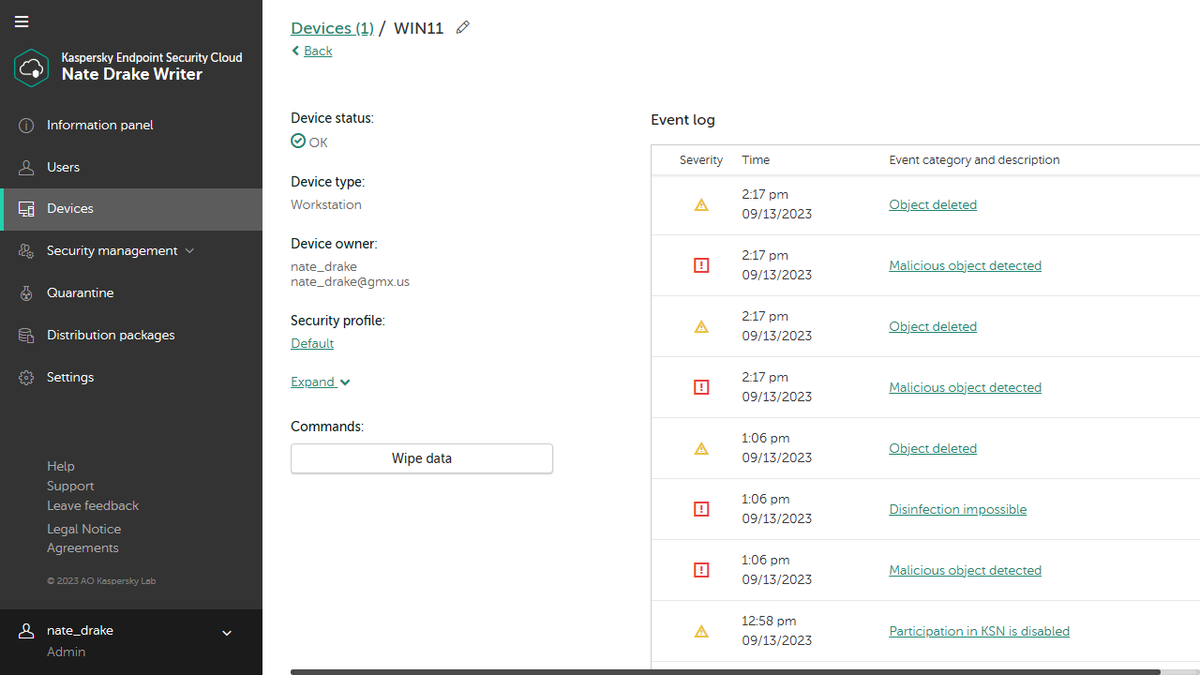1200x675 pixels.
Task: Click the critical severity icon beside Malicious object detected
Action: 701,265
